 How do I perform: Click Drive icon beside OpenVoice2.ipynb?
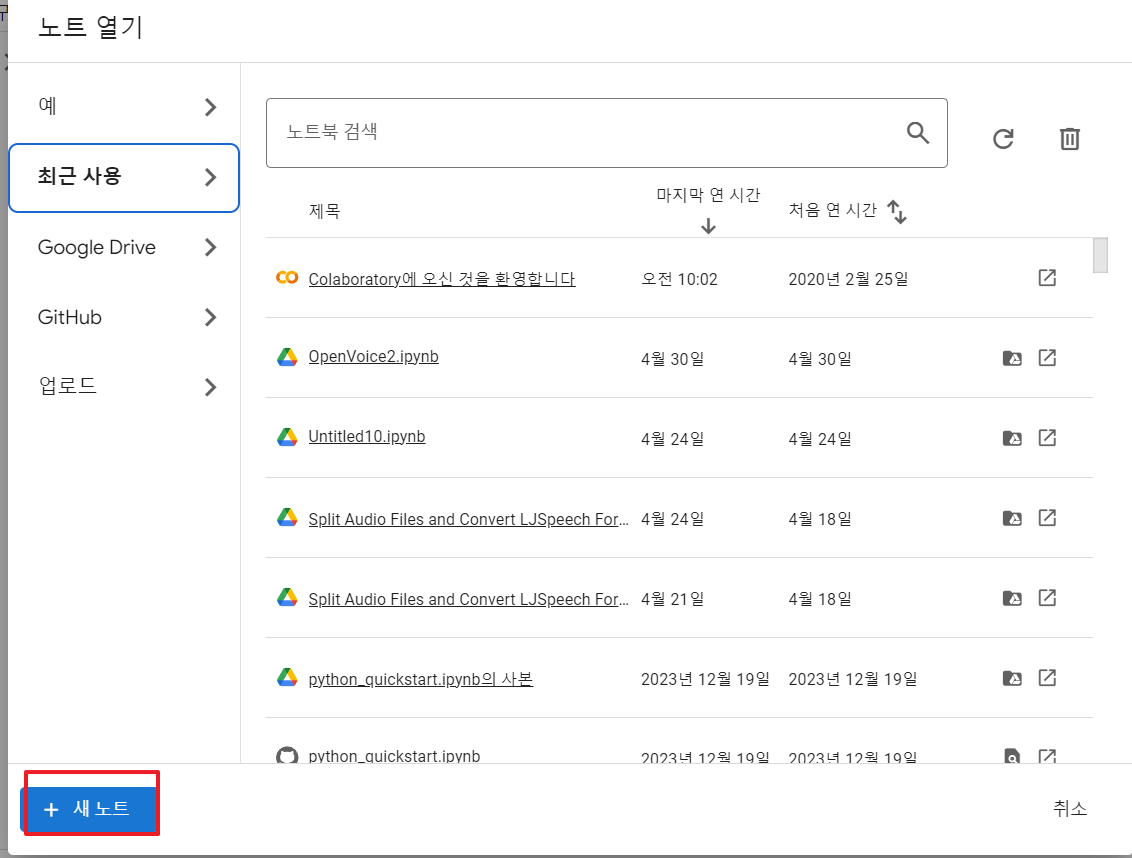(x=287, y=358)
